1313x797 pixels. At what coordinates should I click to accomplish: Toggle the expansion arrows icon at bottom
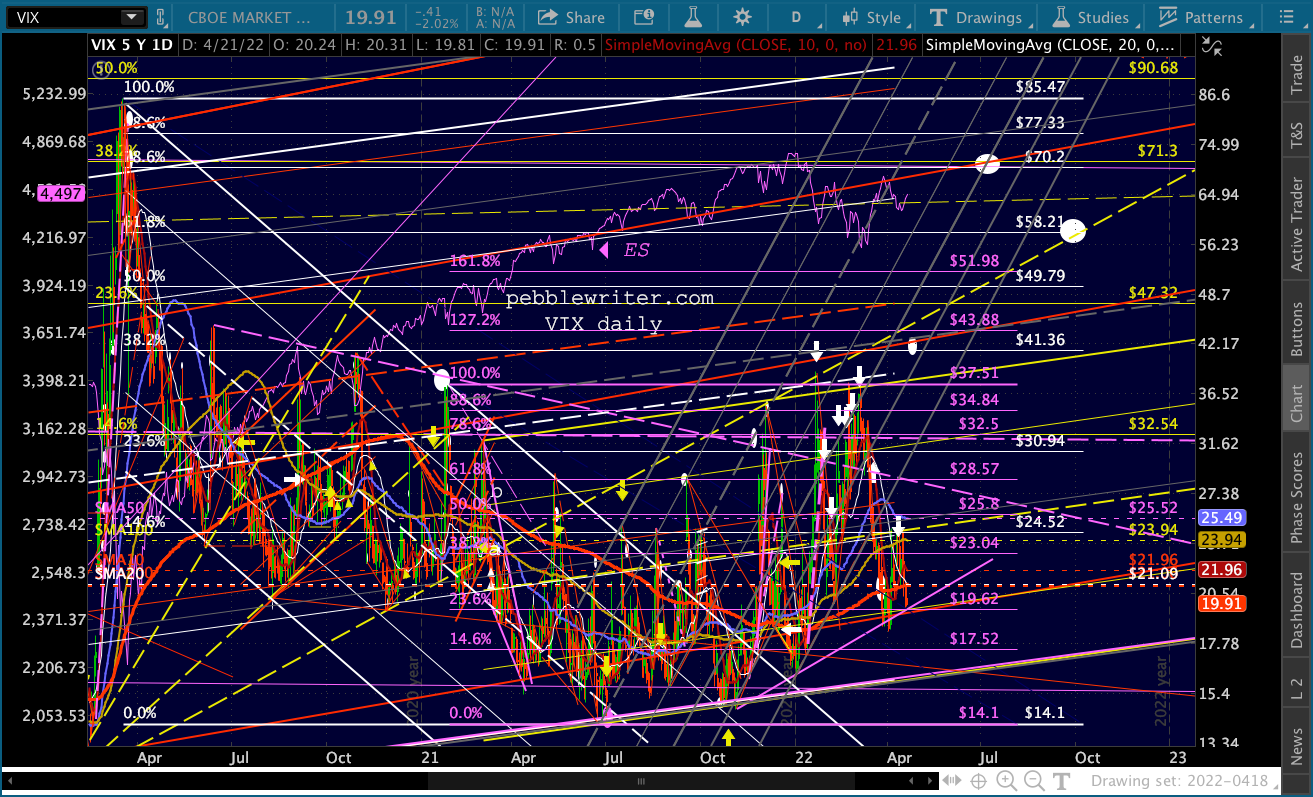951,781
